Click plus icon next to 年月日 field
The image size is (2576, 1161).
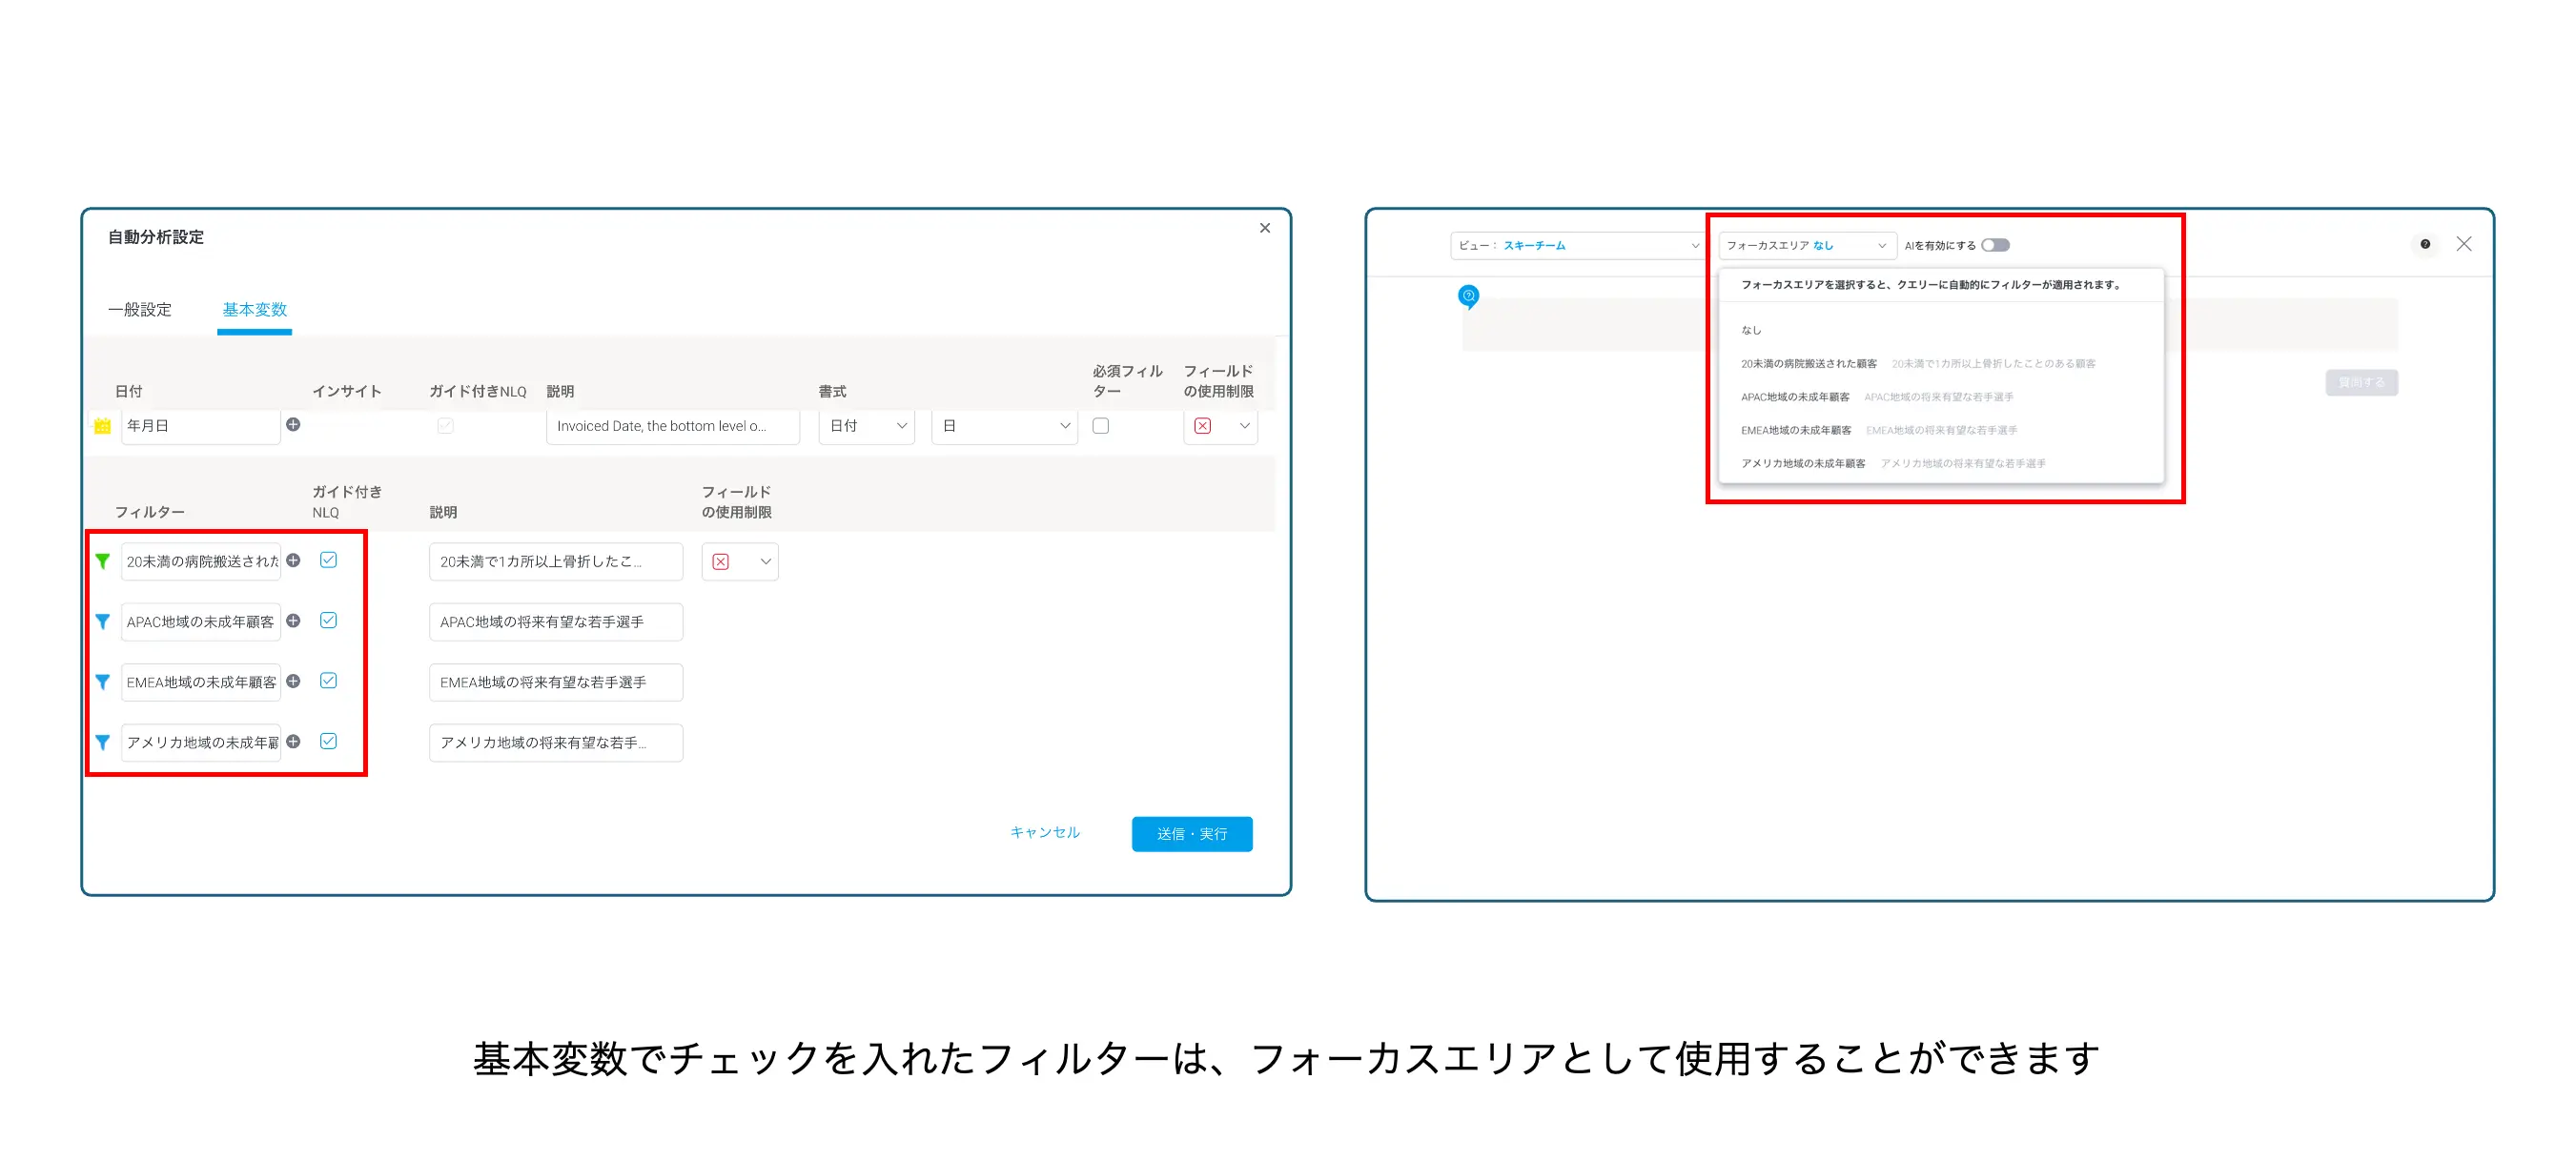pos(293,424)
